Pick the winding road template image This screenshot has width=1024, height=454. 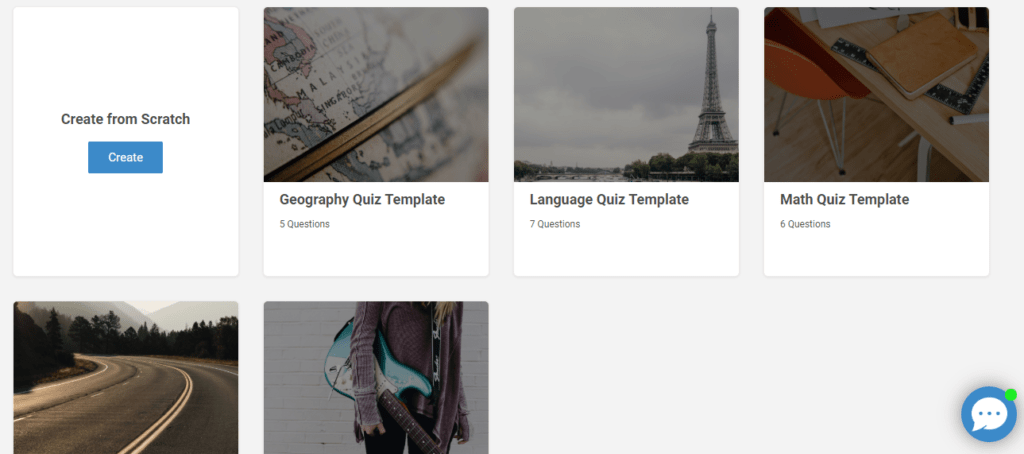pos(126,378)
